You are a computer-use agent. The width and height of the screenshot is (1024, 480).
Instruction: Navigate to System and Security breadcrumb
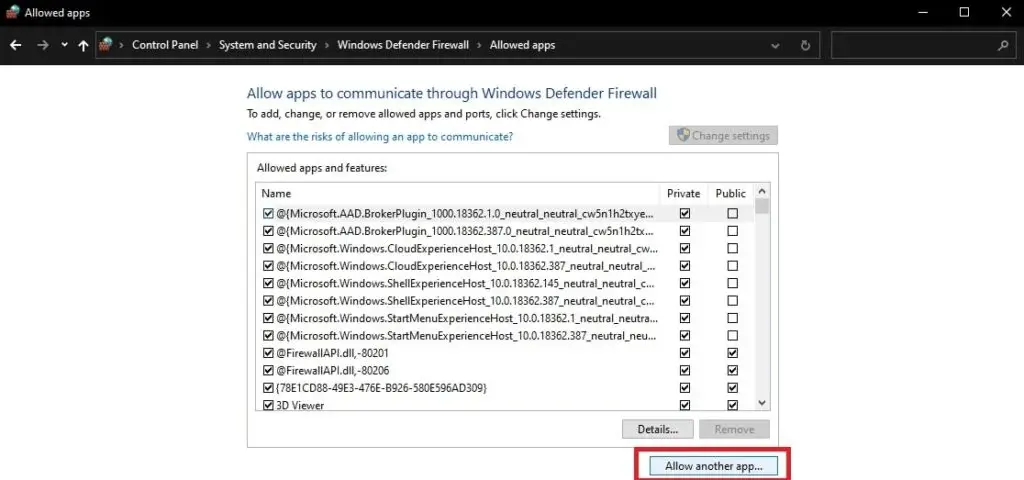click(267, 45)
